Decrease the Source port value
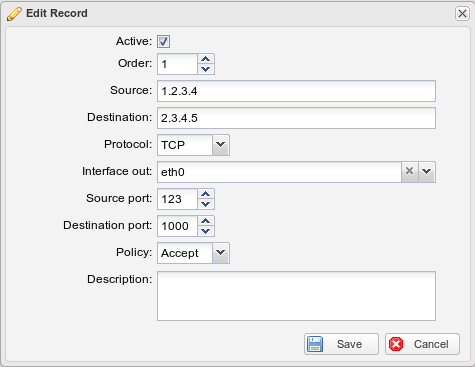This screenshot has height=367, width=475. pos(206,204)
